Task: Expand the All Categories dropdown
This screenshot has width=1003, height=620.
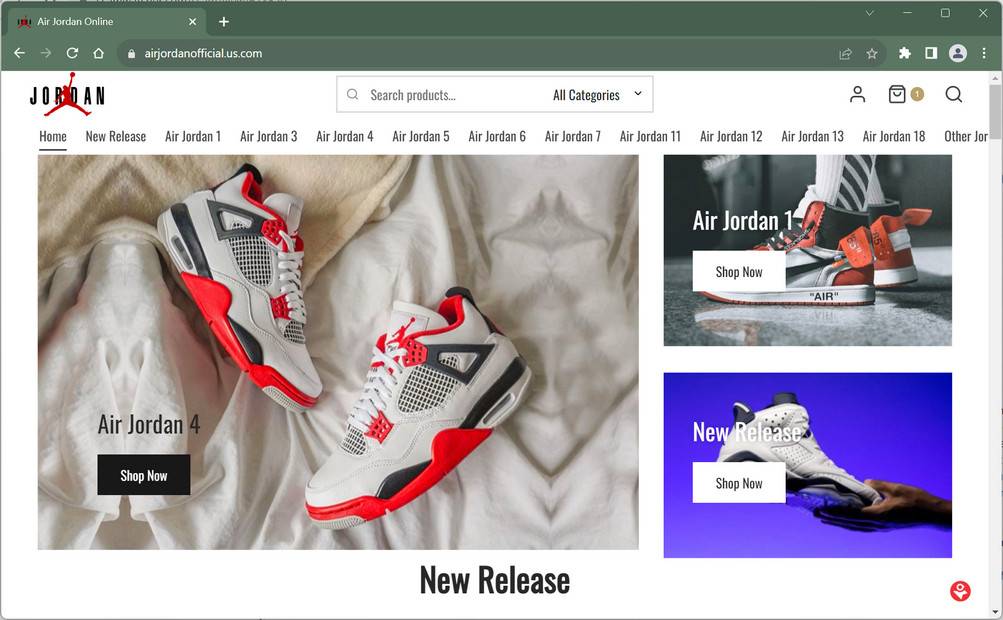Action: [x=597, y=95]
